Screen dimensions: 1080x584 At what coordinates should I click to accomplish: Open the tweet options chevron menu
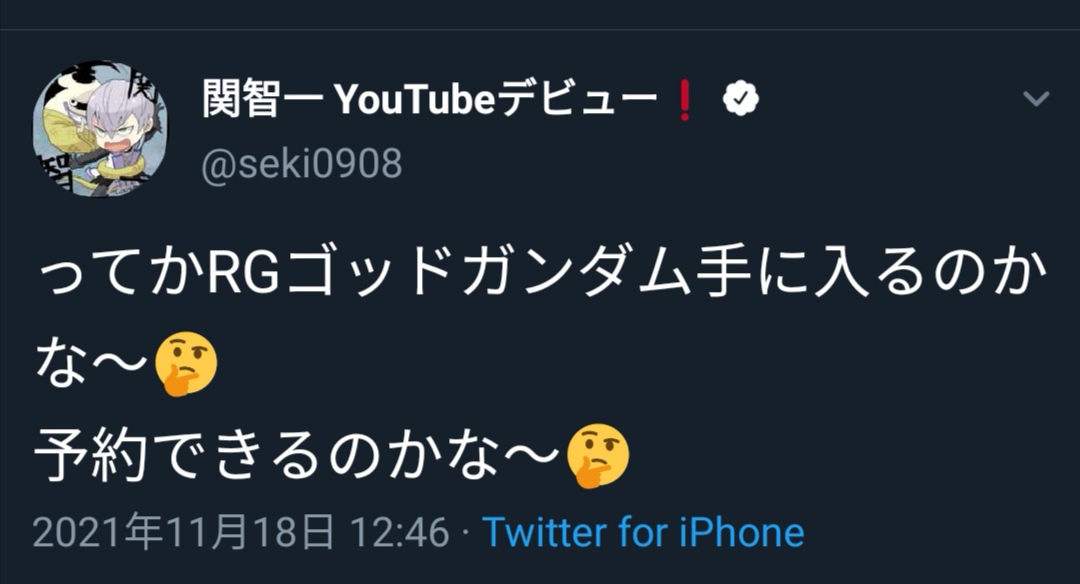coord(1036,99)
